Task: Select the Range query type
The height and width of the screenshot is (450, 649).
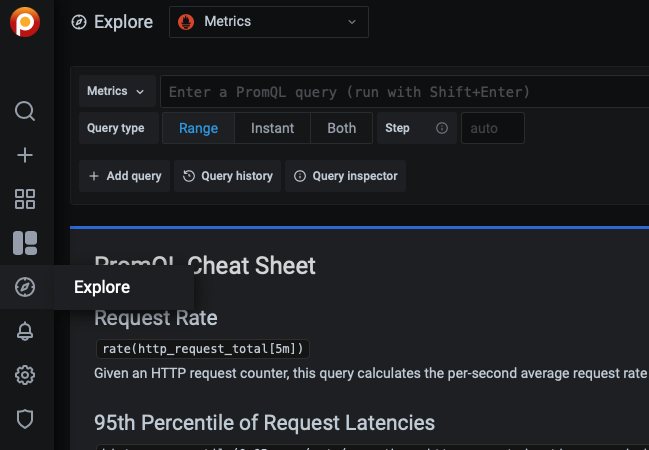Action: pos(198,129)
